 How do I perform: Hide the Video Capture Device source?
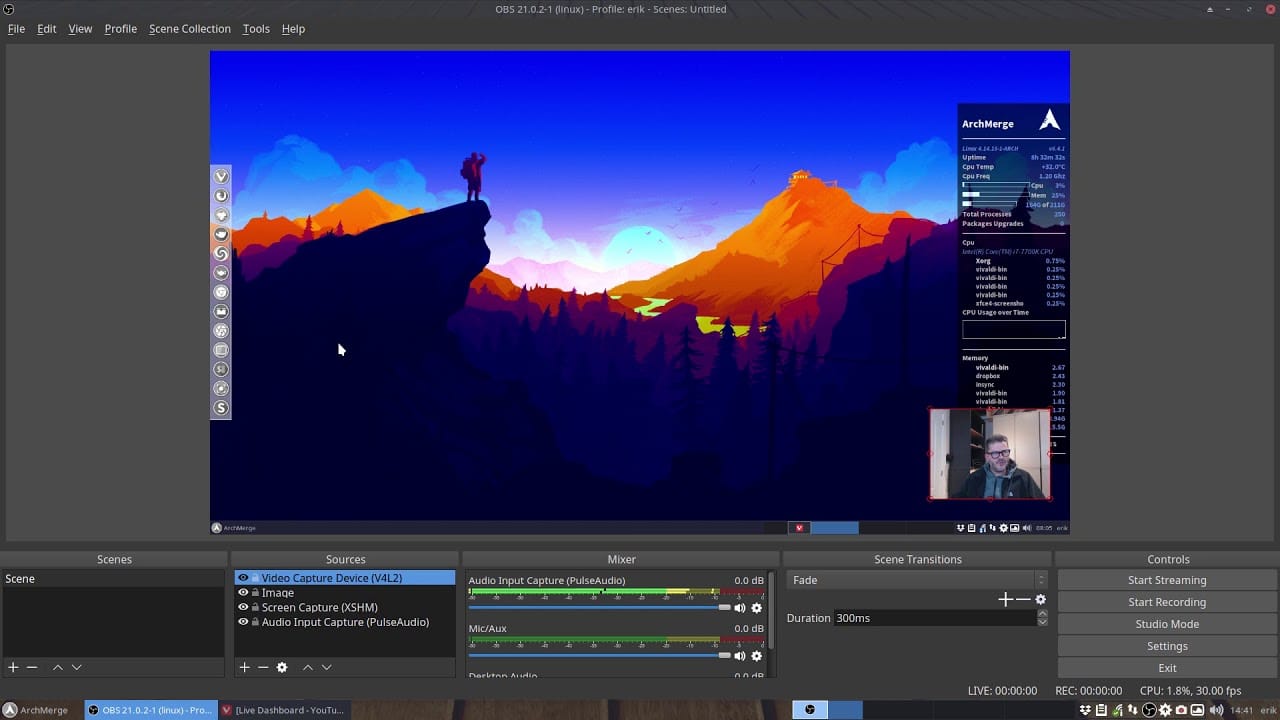point(243,578)
